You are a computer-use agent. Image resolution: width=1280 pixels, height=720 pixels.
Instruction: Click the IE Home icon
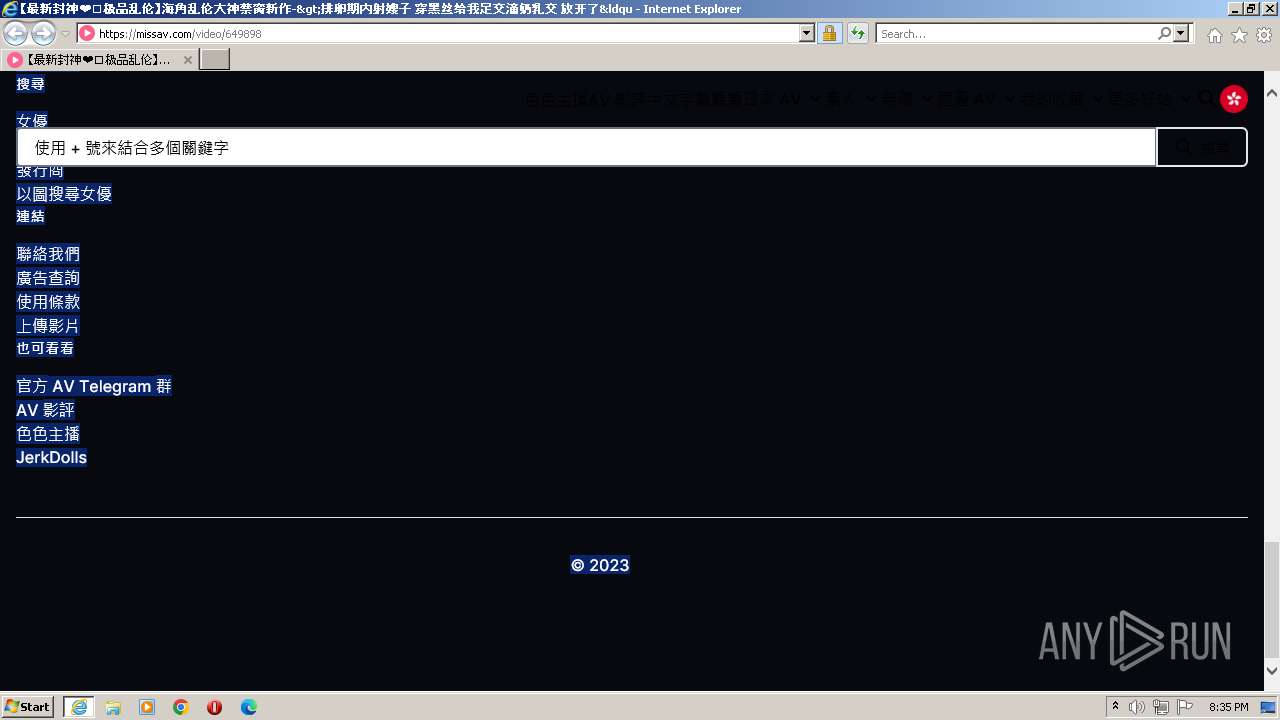1214,35
